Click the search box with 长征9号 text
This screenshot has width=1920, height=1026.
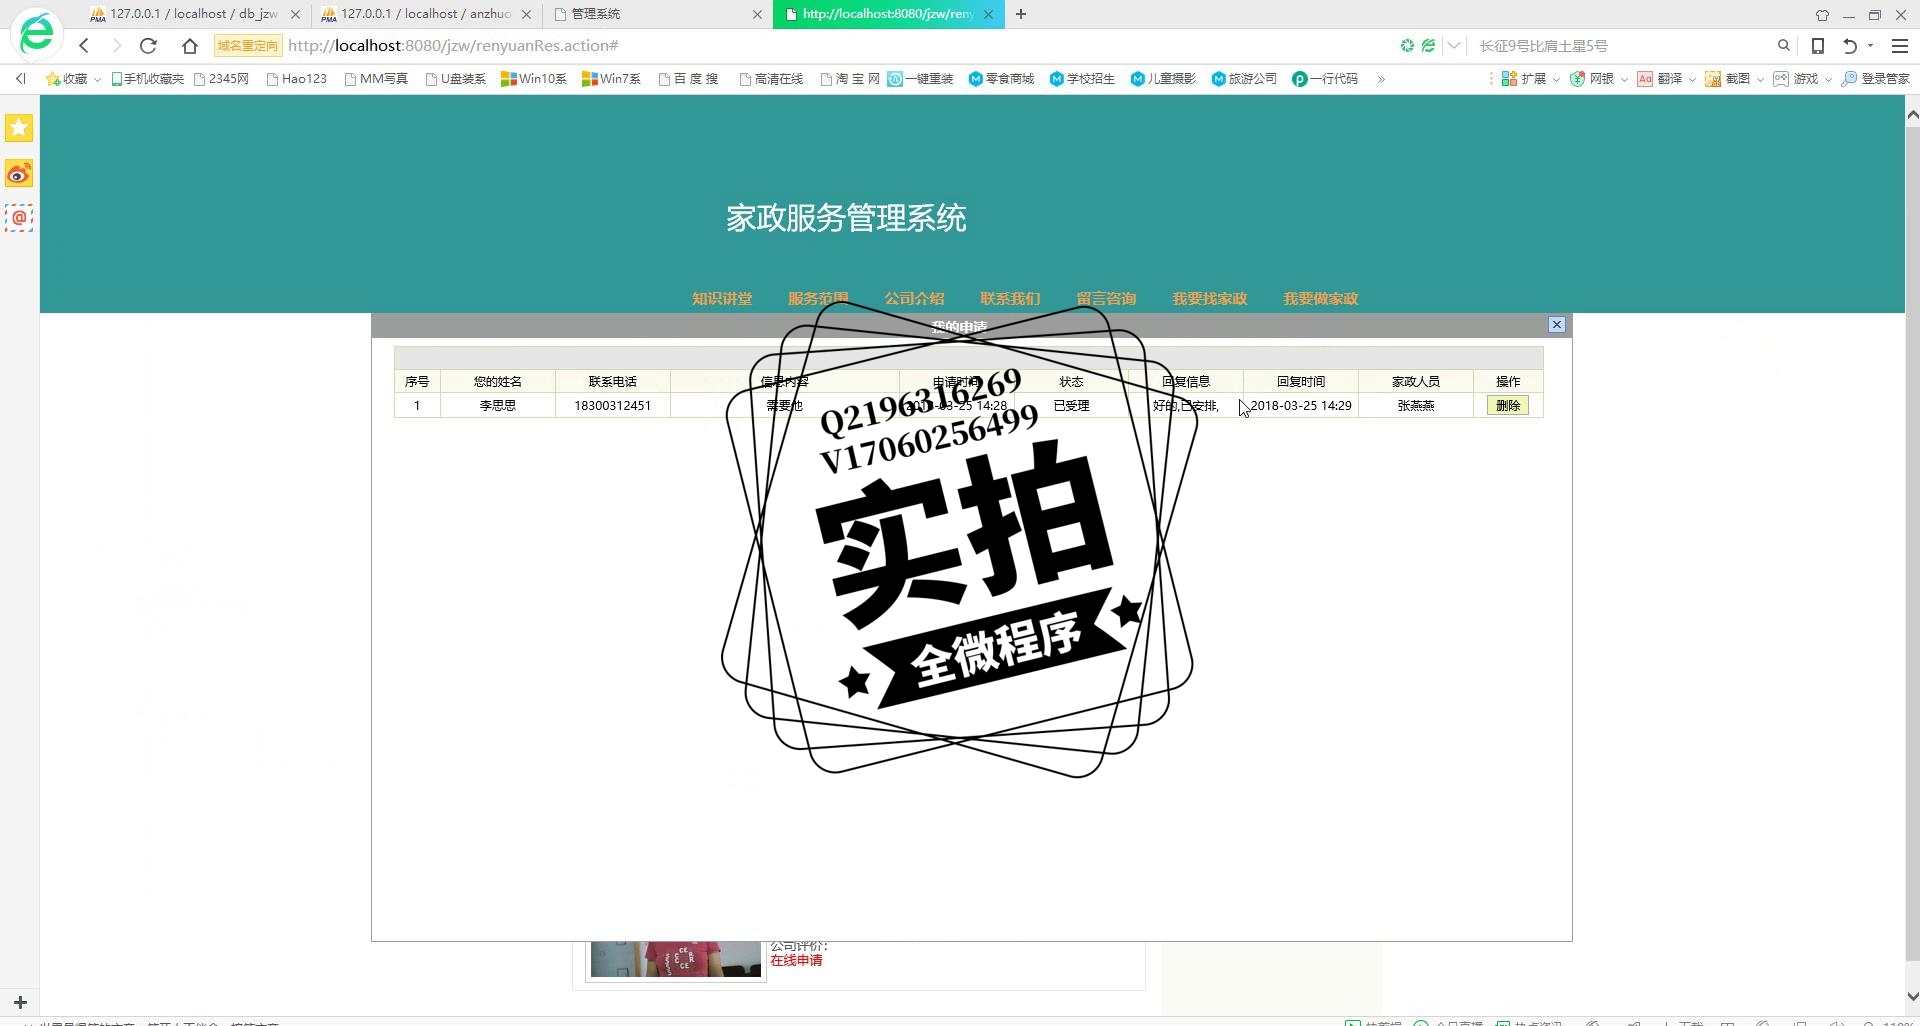click(1624, 45)
